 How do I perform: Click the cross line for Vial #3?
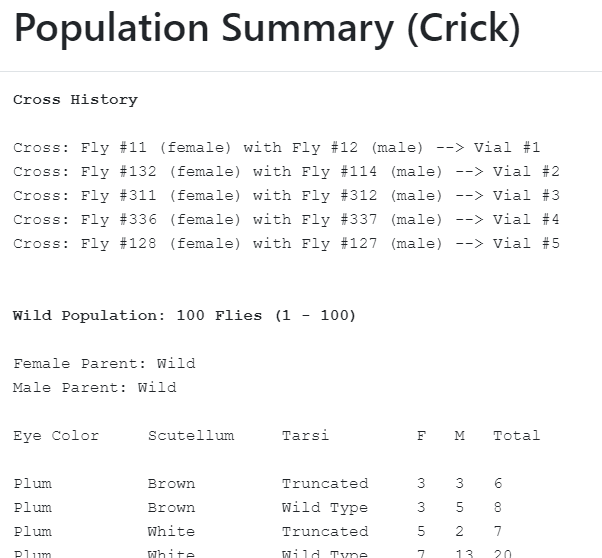(x=286, y=196)
